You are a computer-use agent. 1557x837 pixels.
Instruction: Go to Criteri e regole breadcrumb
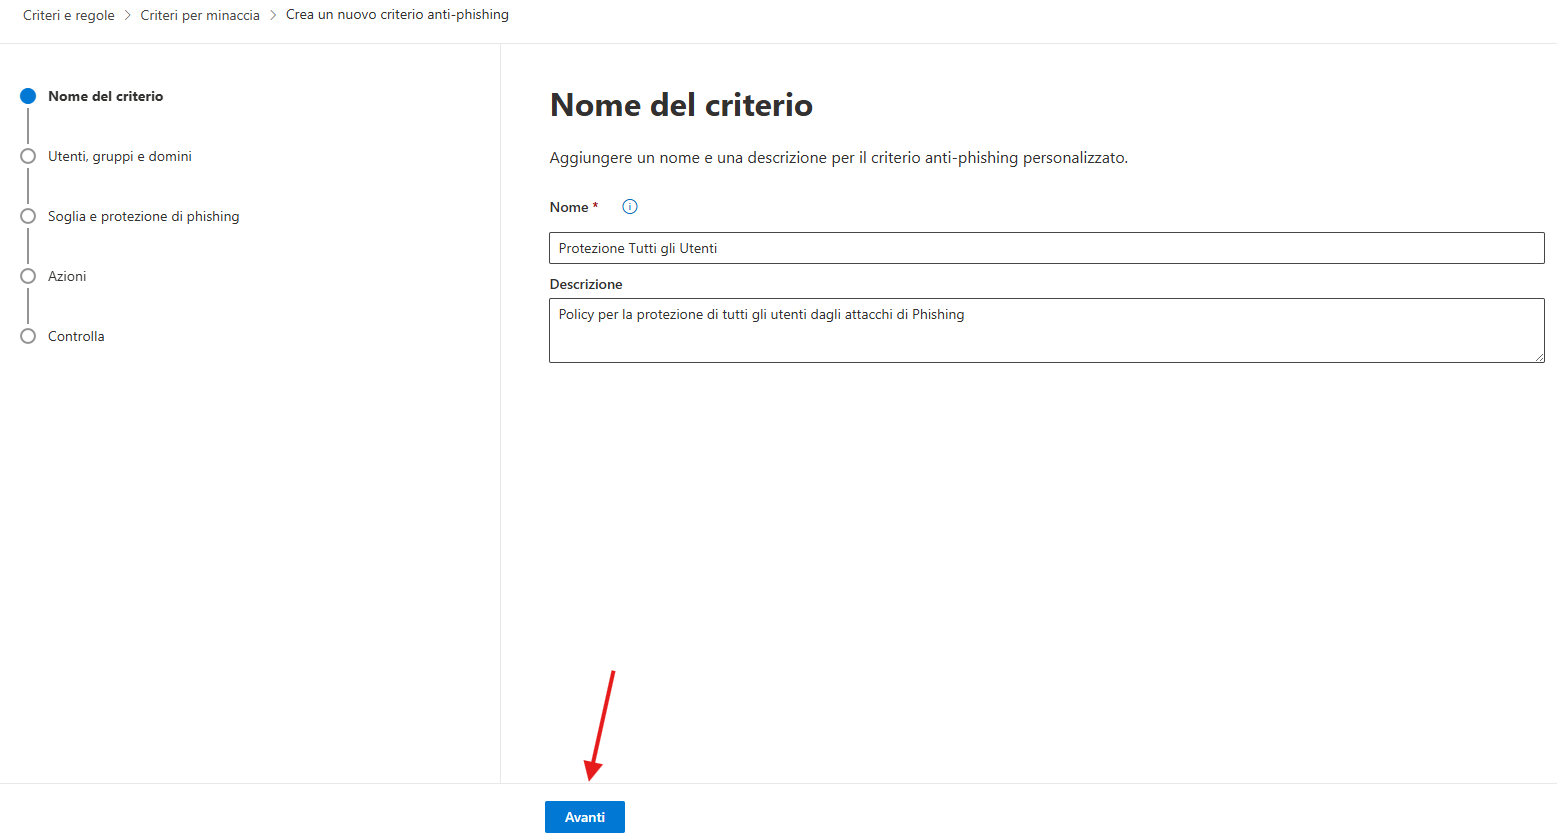pos(69,15)
